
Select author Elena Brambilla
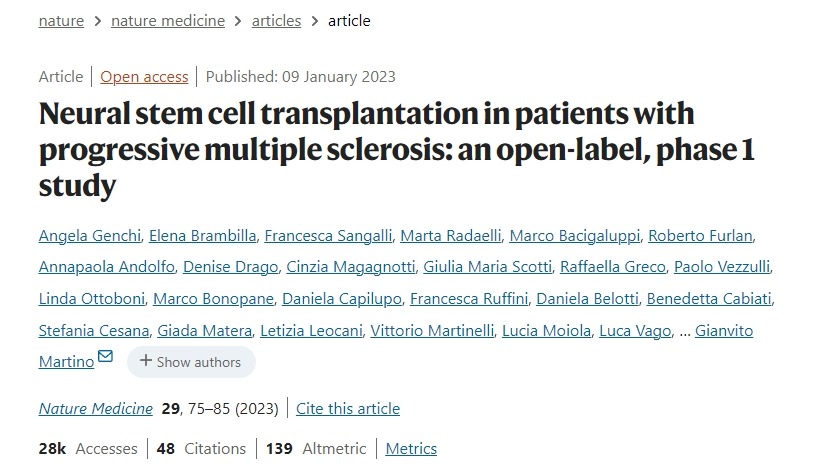(x=202, y=236)
